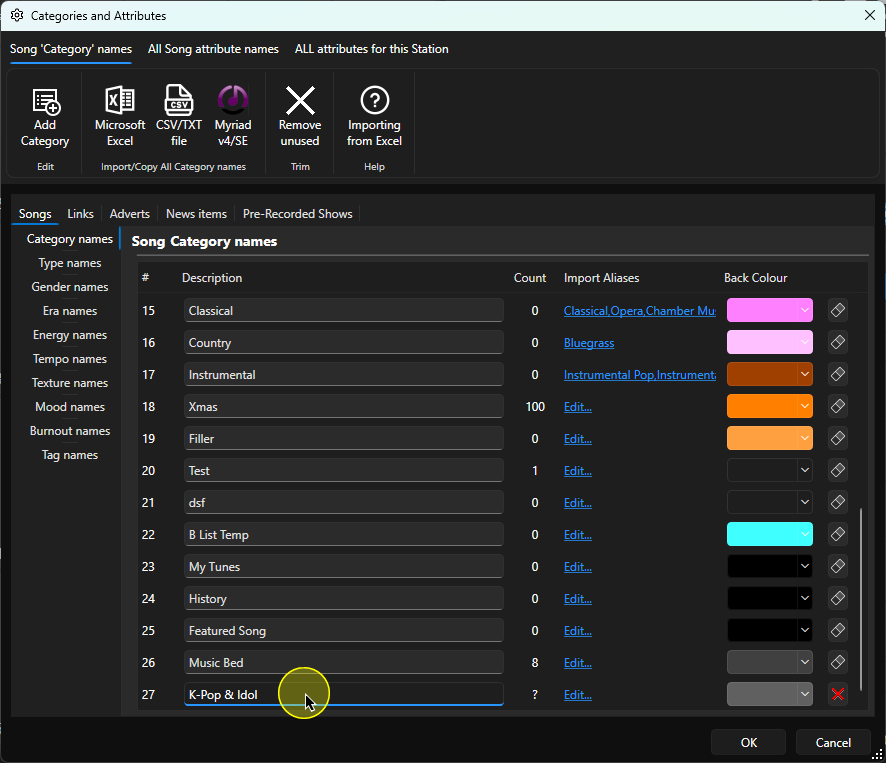Click Edit... link for Filler row
Screen dimensions: 886x763
577,439
